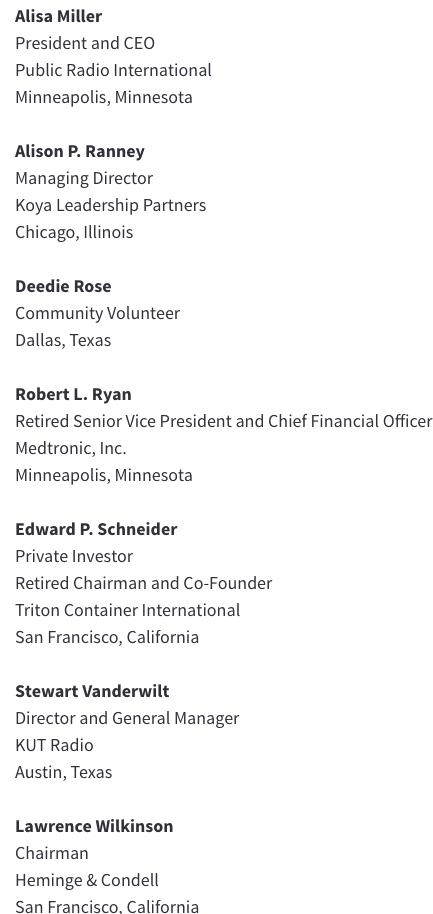Click the Lawrence Wilkinson heading
Viewport: 433px width, 914px height.
(x=94, y=827)
